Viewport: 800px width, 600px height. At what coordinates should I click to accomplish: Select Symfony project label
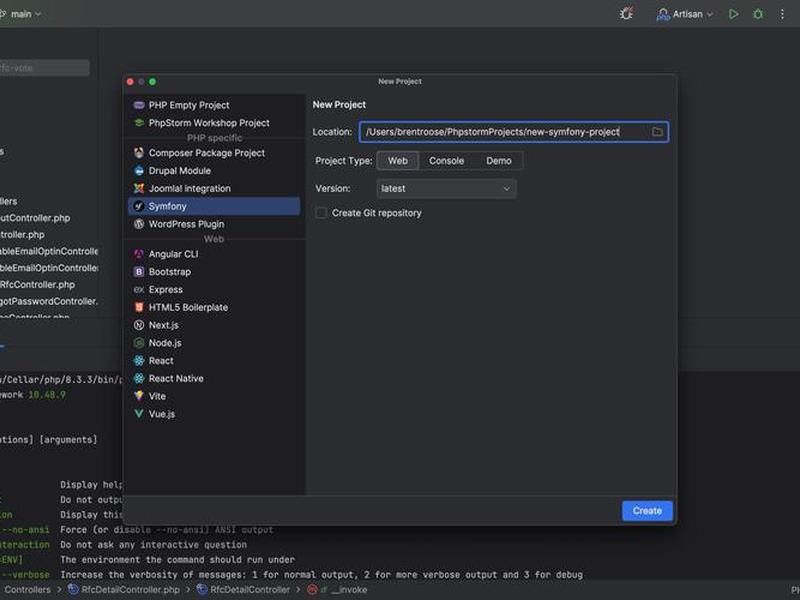click(167, 206)
